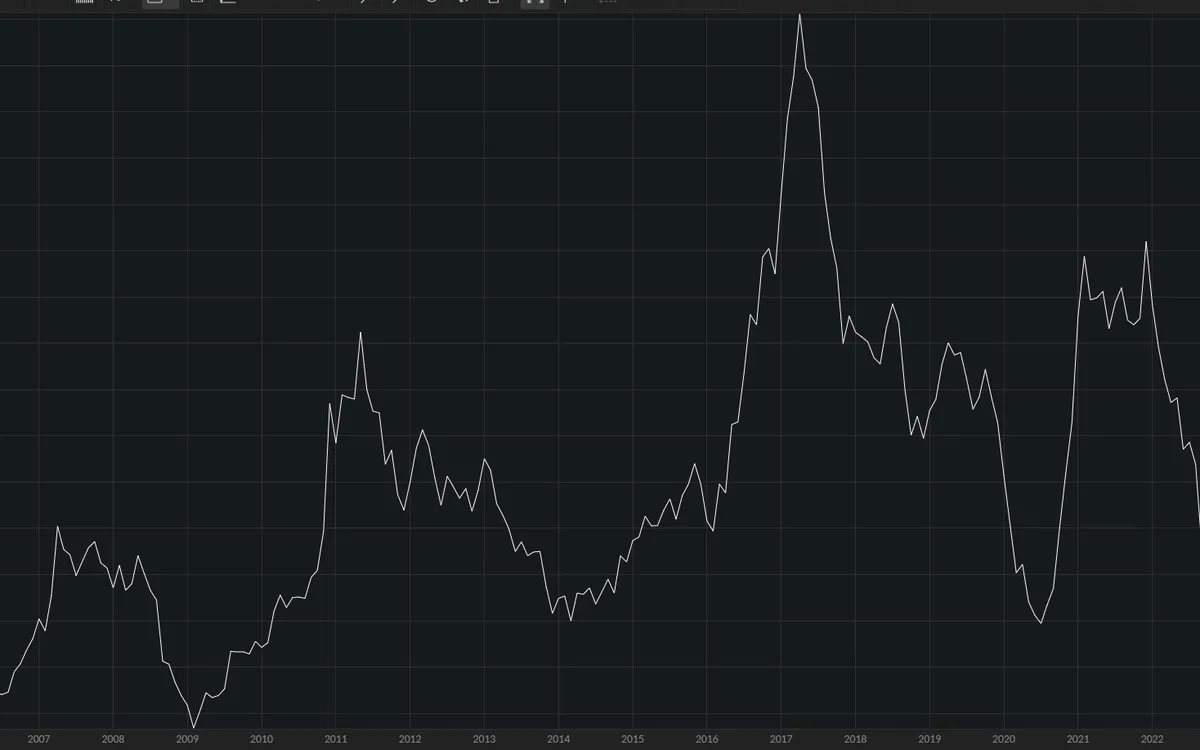Select the 2022 label on the time axis
Viewport: 1200px width, 750px height.
[1151, 739]
